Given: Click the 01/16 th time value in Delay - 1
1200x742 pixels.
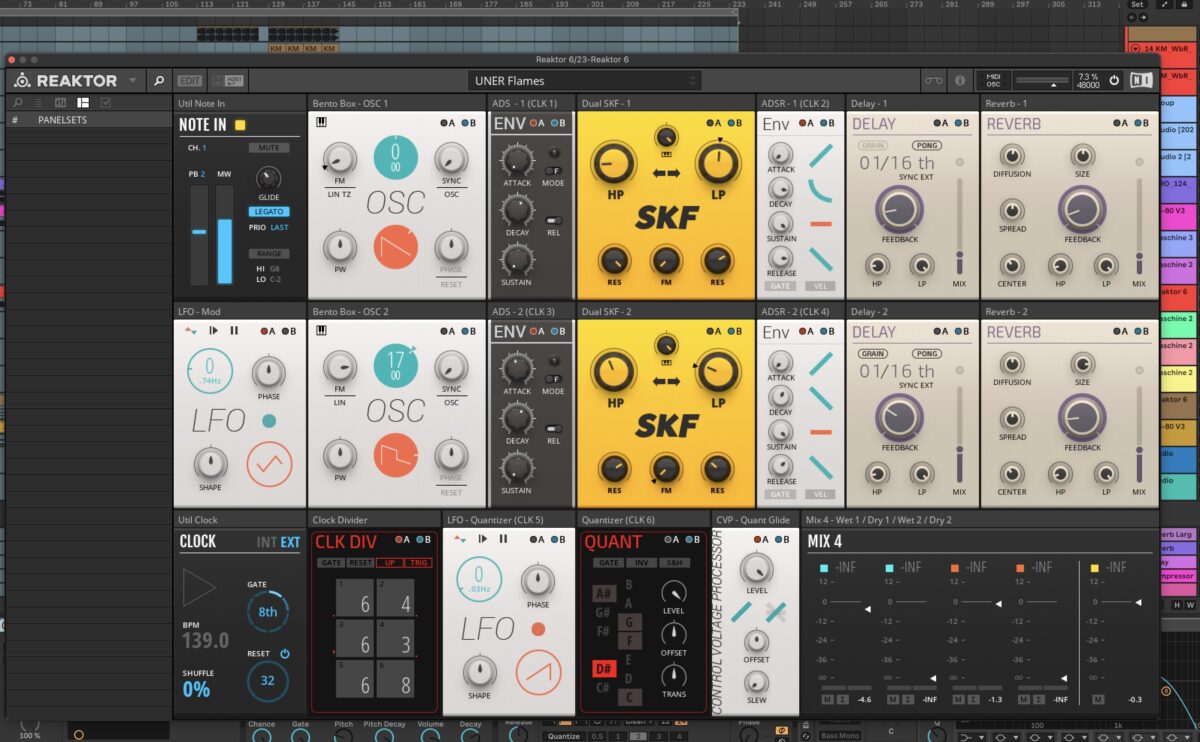Looking at the screenshot, I should (897, 163).
